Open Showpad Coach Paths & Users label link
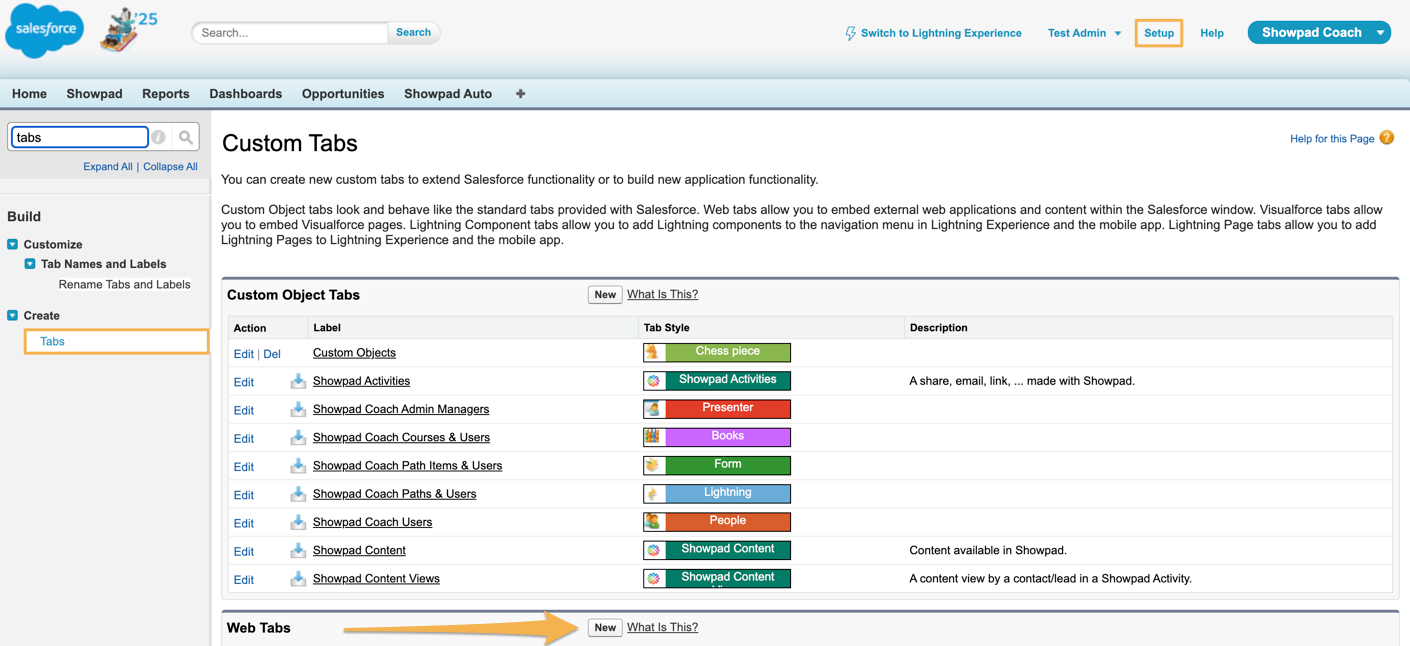Viewport: 1410px width, 646px height. 394,494
